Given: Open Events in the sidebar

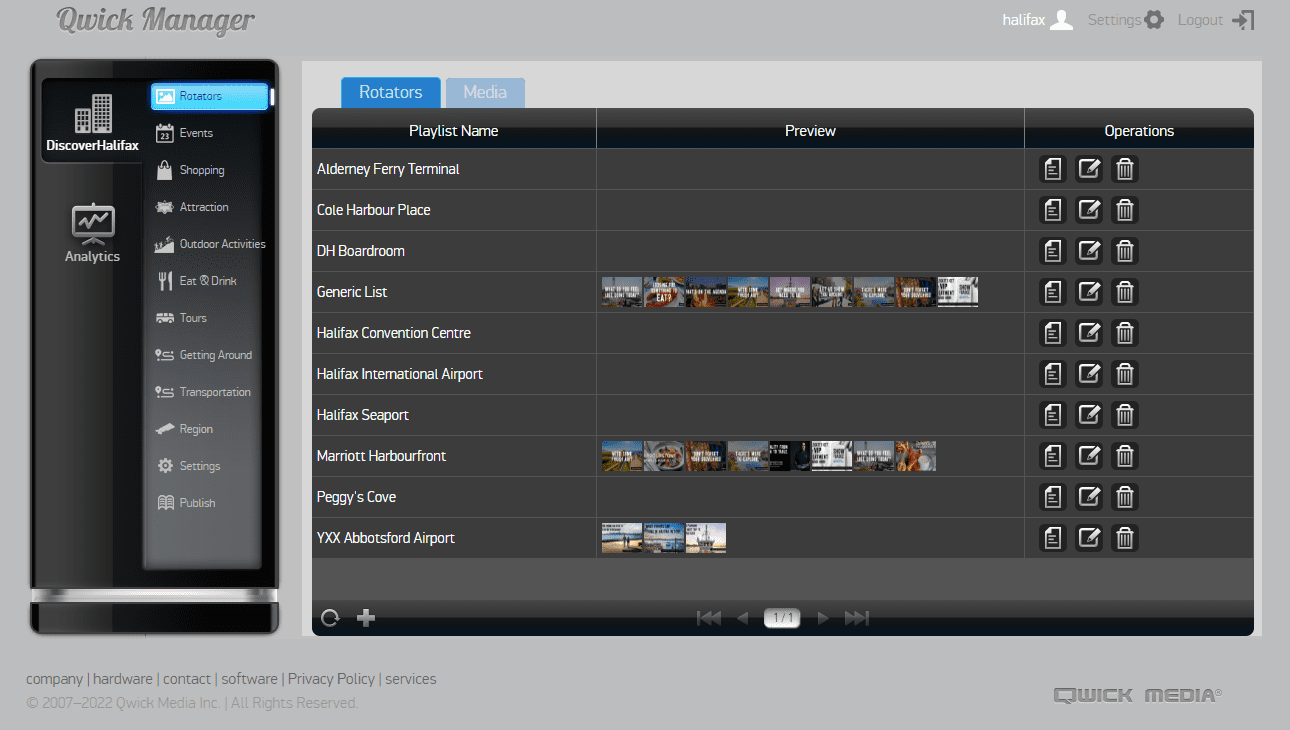Looking at the screenshot, I should (x=185, y=133).
